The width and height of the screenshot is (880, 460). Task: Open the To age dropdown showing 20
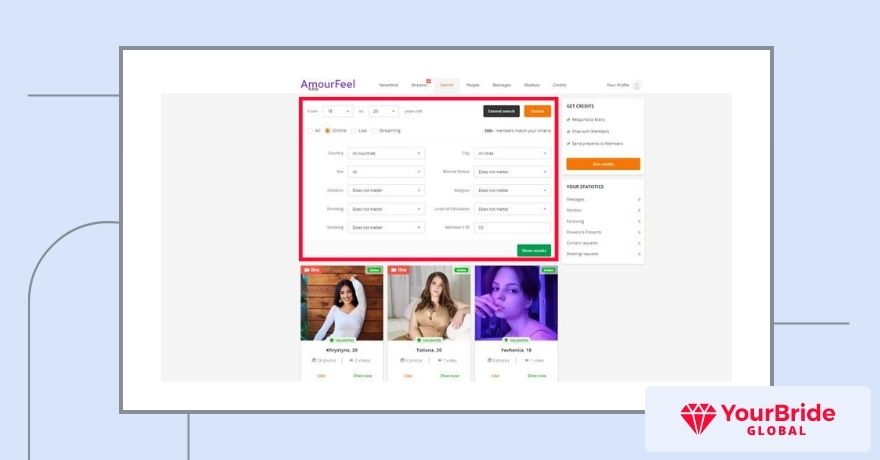click(x=384, y=111)
